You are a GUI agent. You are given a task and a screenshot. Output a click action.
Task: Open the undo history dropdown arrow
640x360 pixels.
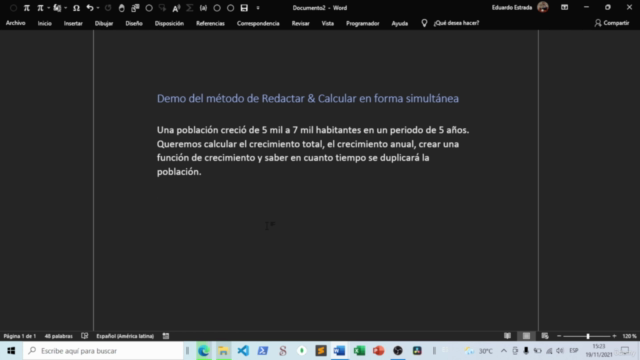click(x=98, y=8)
